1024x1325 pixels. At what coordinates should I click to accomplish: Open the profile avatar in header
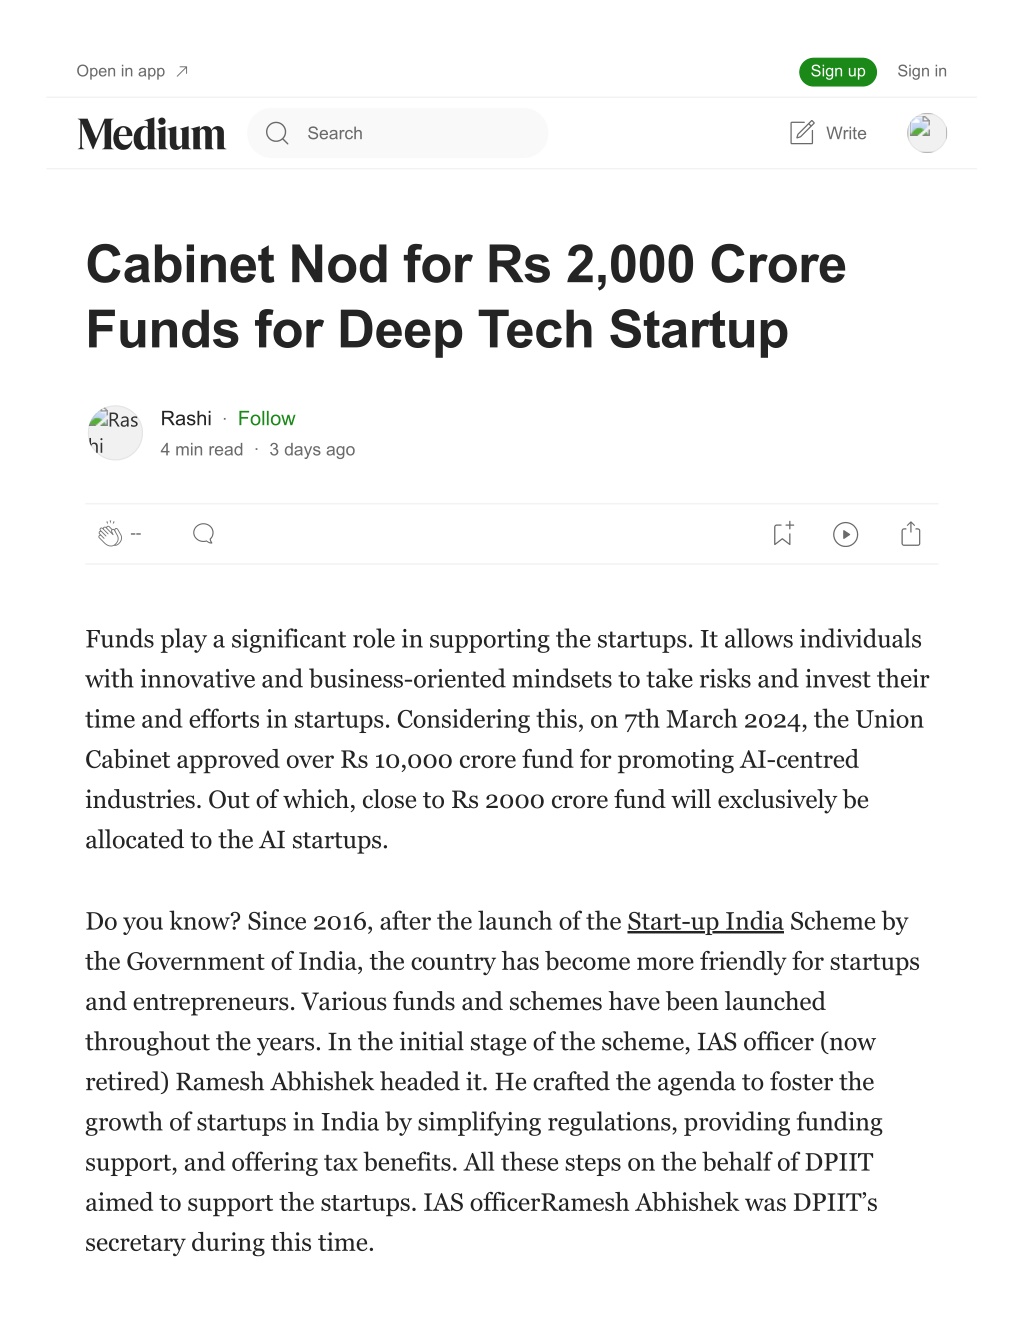[x=927, y=133]
